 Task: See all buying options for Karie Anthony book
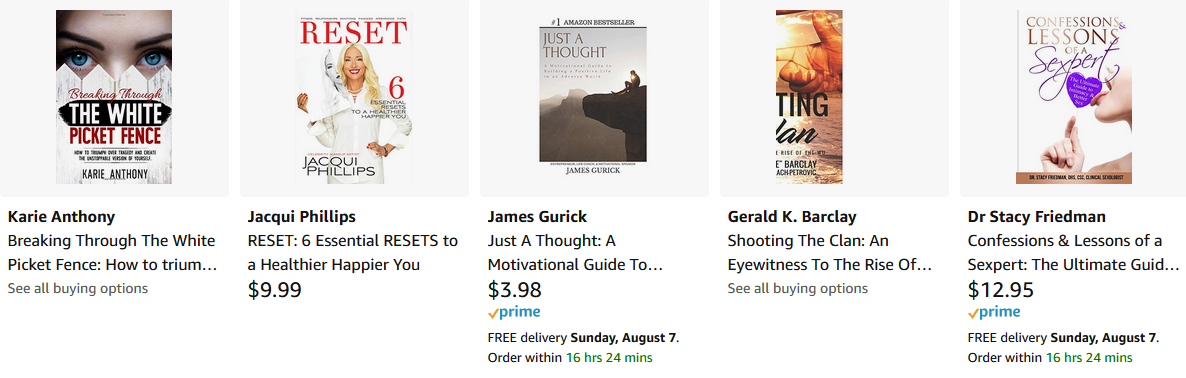(x=78, y=288)
